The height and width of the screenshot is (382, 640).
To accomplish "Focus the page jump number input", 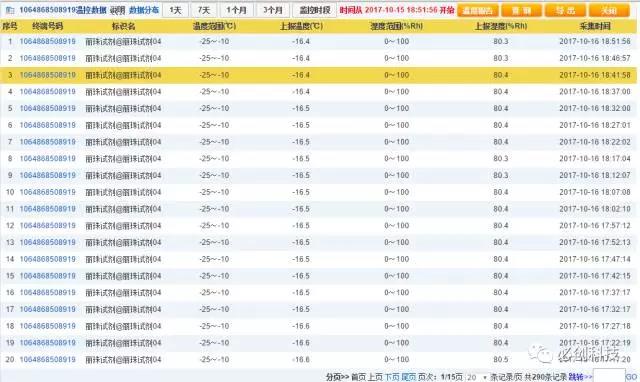I will (609, 376).
